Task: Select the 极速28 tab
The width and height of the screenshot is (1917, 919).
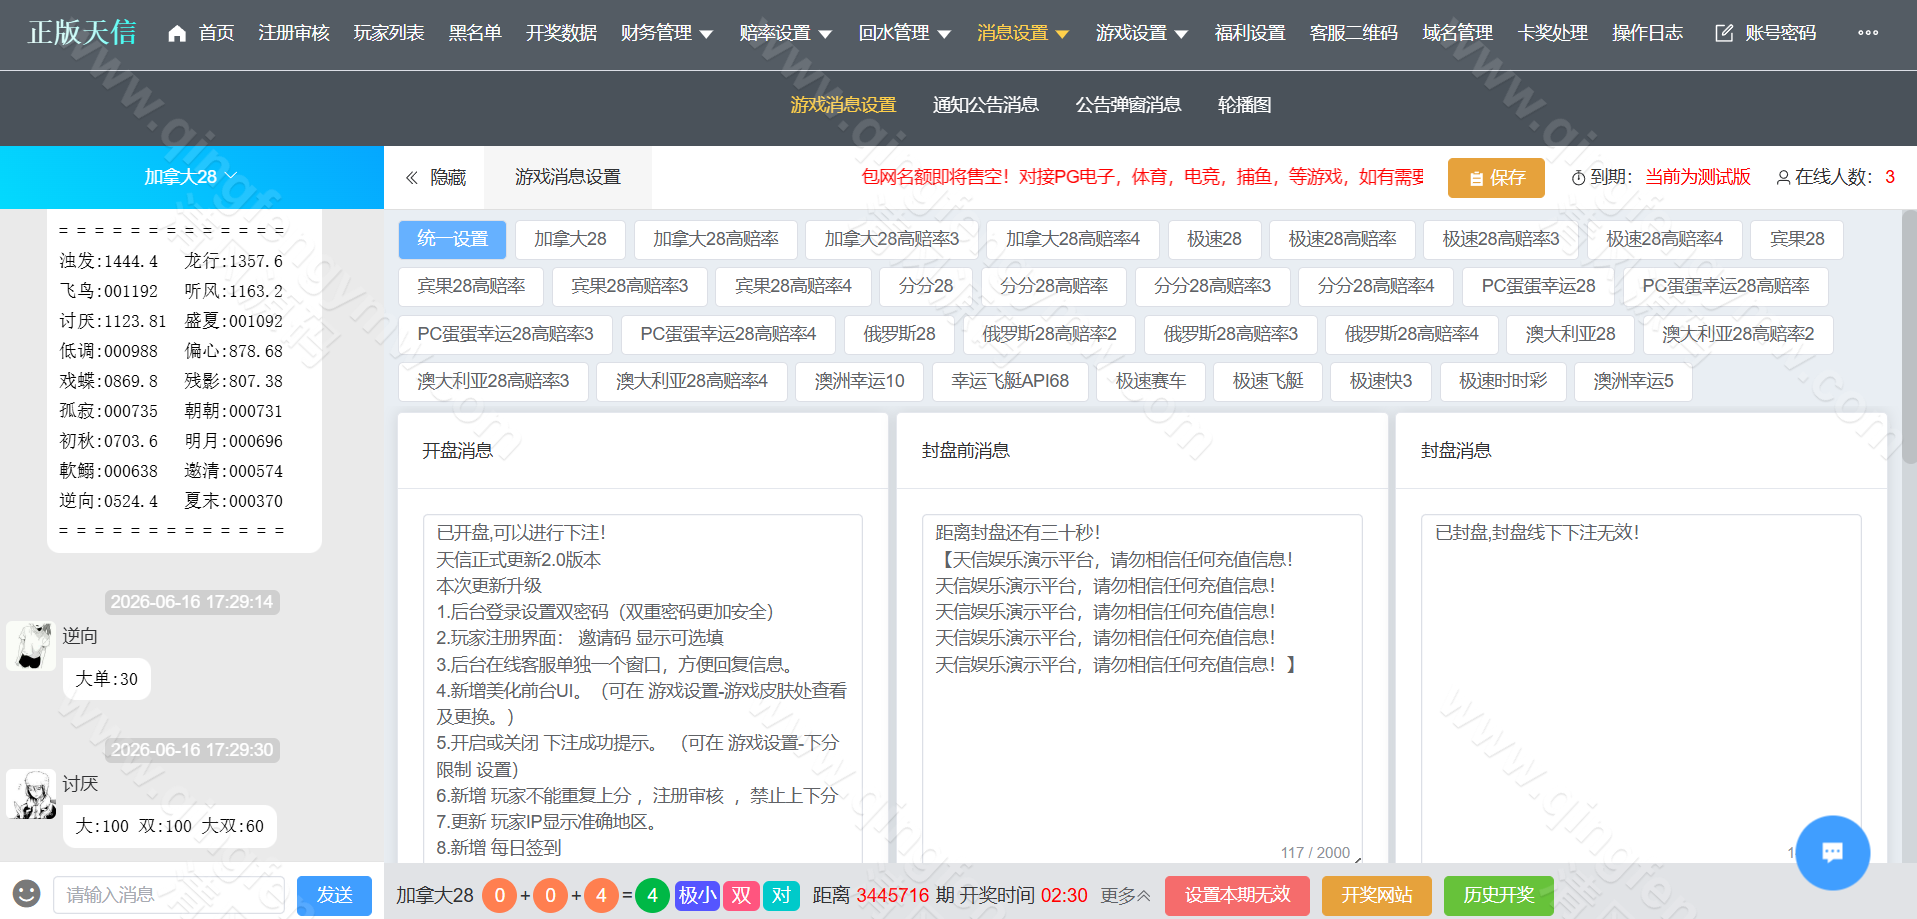Action: [1214, 239]
